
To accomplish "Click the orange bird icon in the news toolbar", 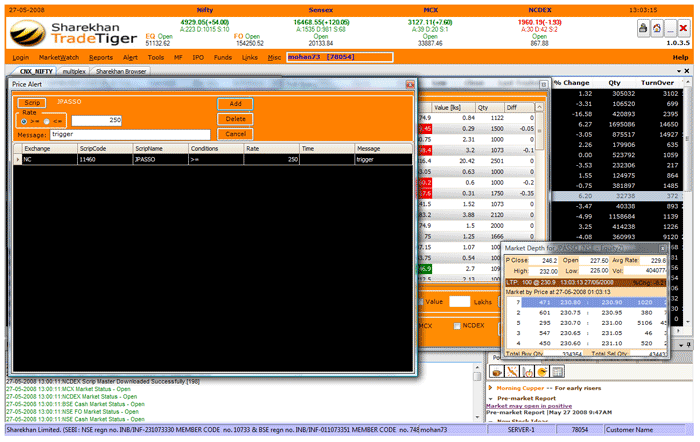I will coord(542,371).
